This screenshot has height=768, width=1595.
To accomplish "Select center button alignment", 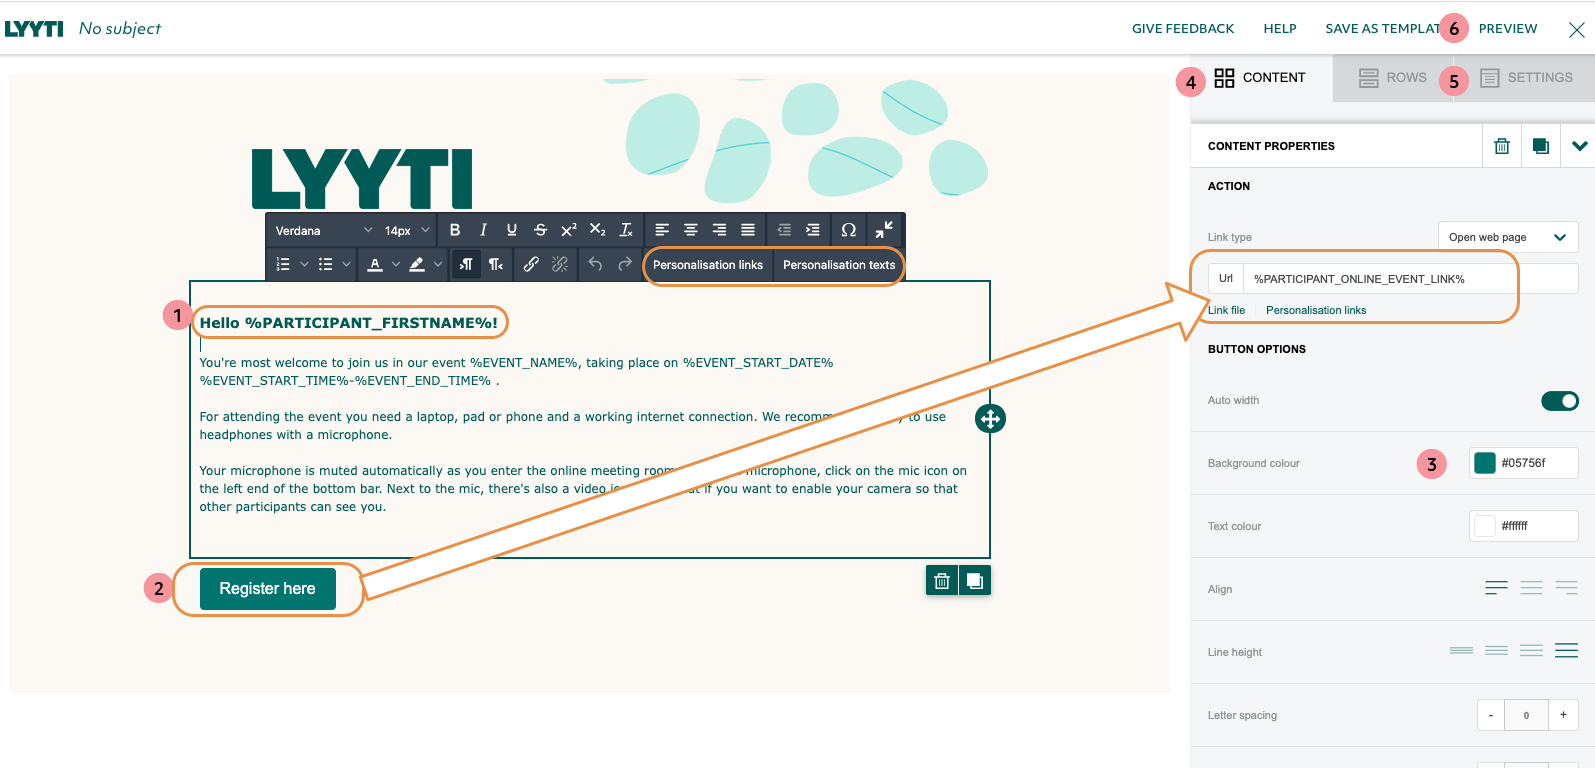I will [x=1531, y=588].
